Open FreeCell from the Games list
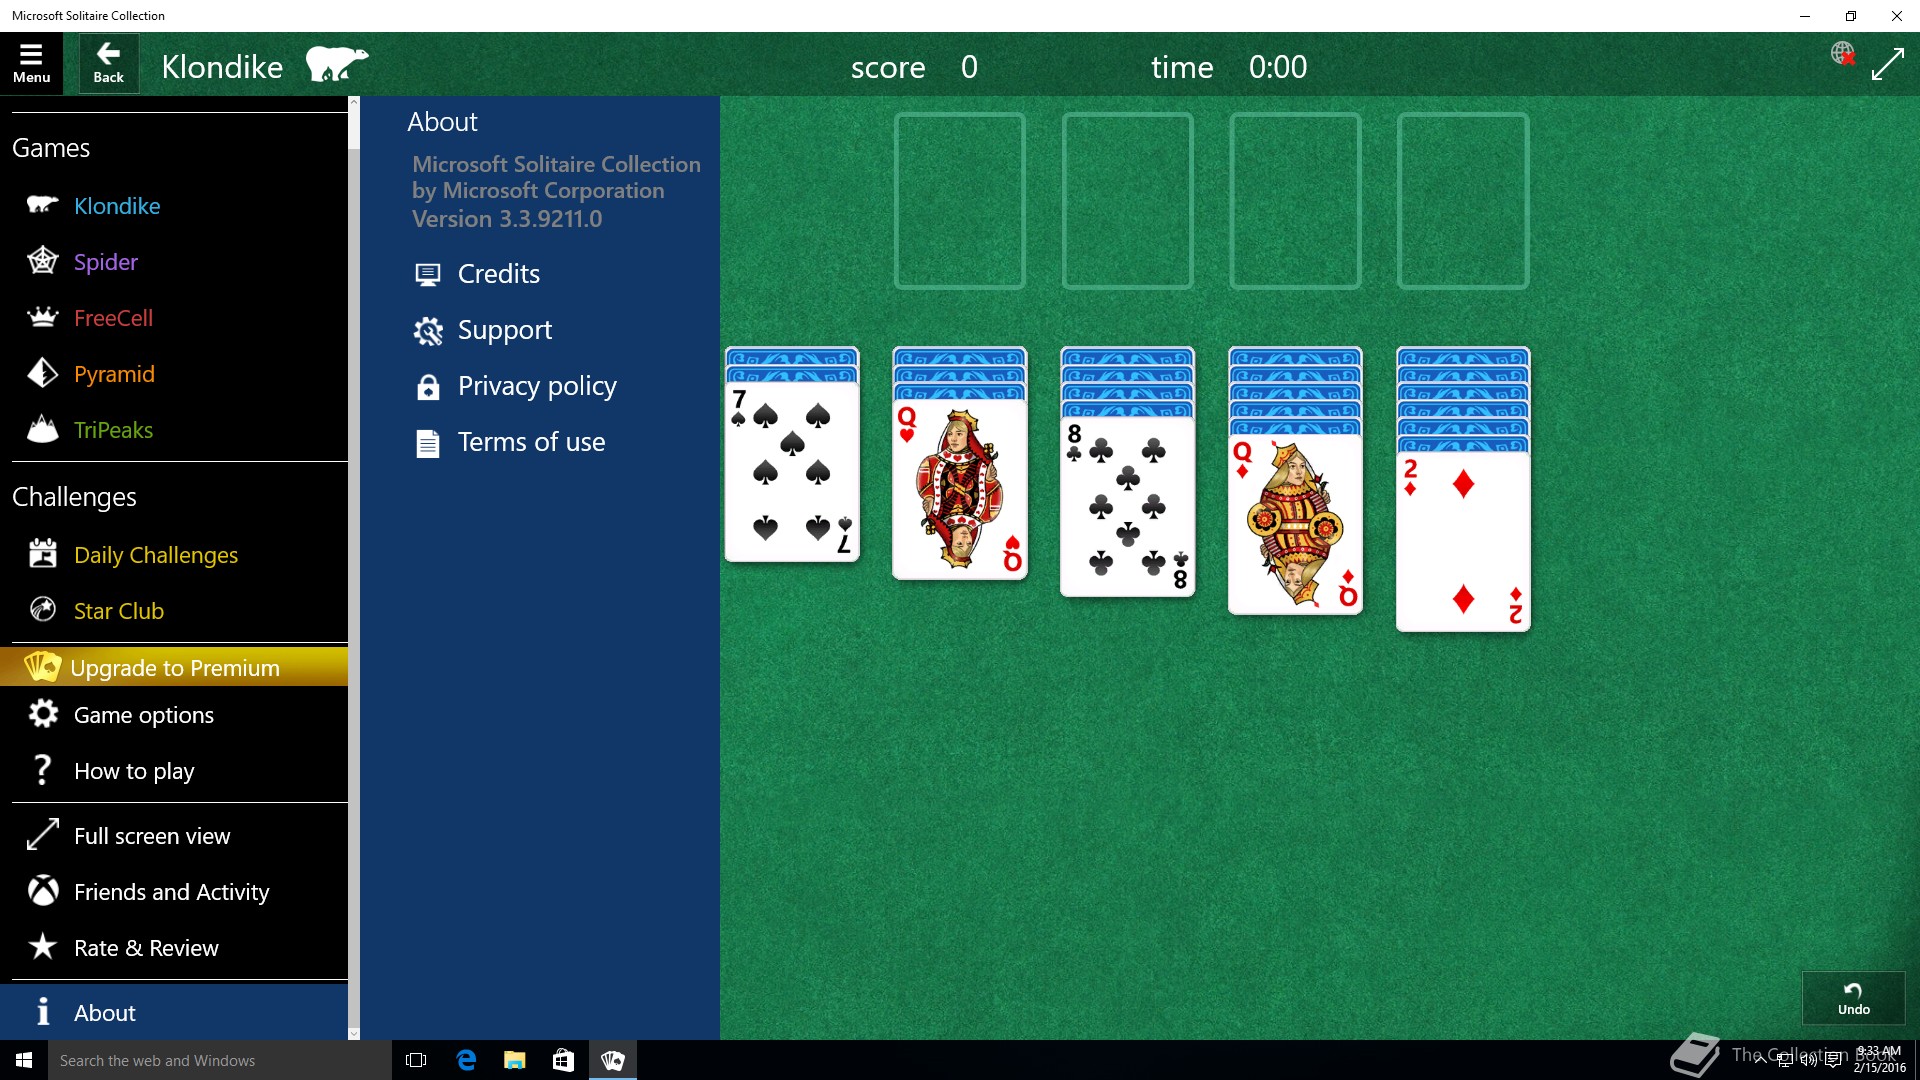Screen dimensions: 1920x1080 tap(113, 318)
